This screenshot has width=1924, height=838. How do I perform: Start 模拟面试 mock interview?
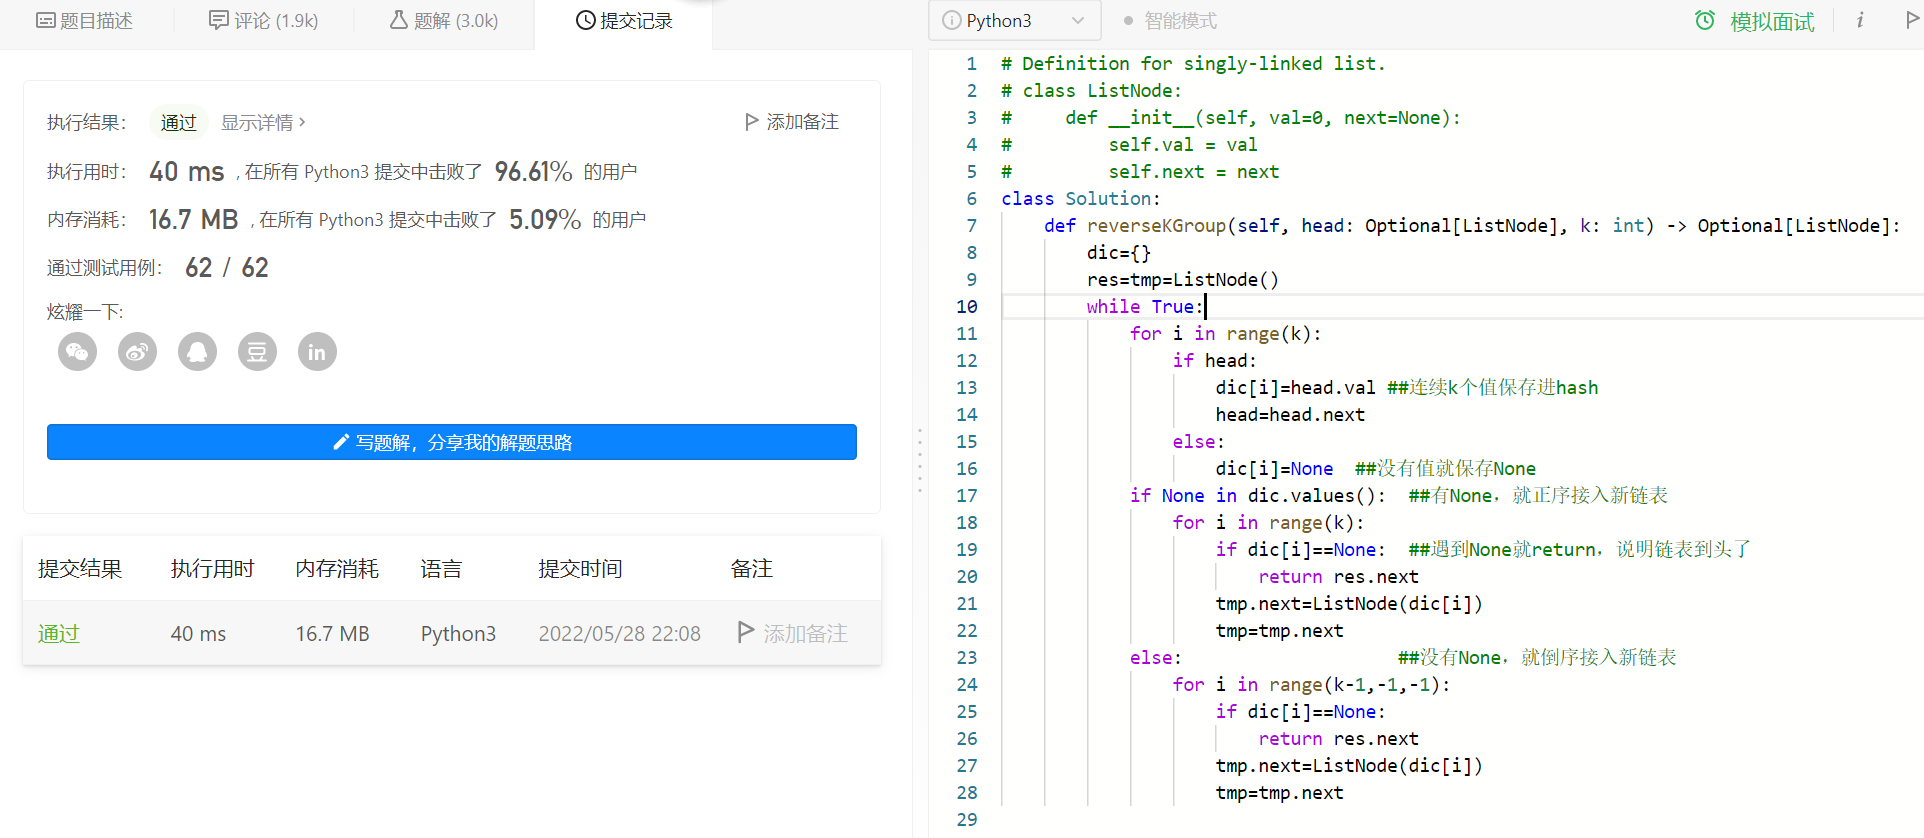tap(1772, 22)
